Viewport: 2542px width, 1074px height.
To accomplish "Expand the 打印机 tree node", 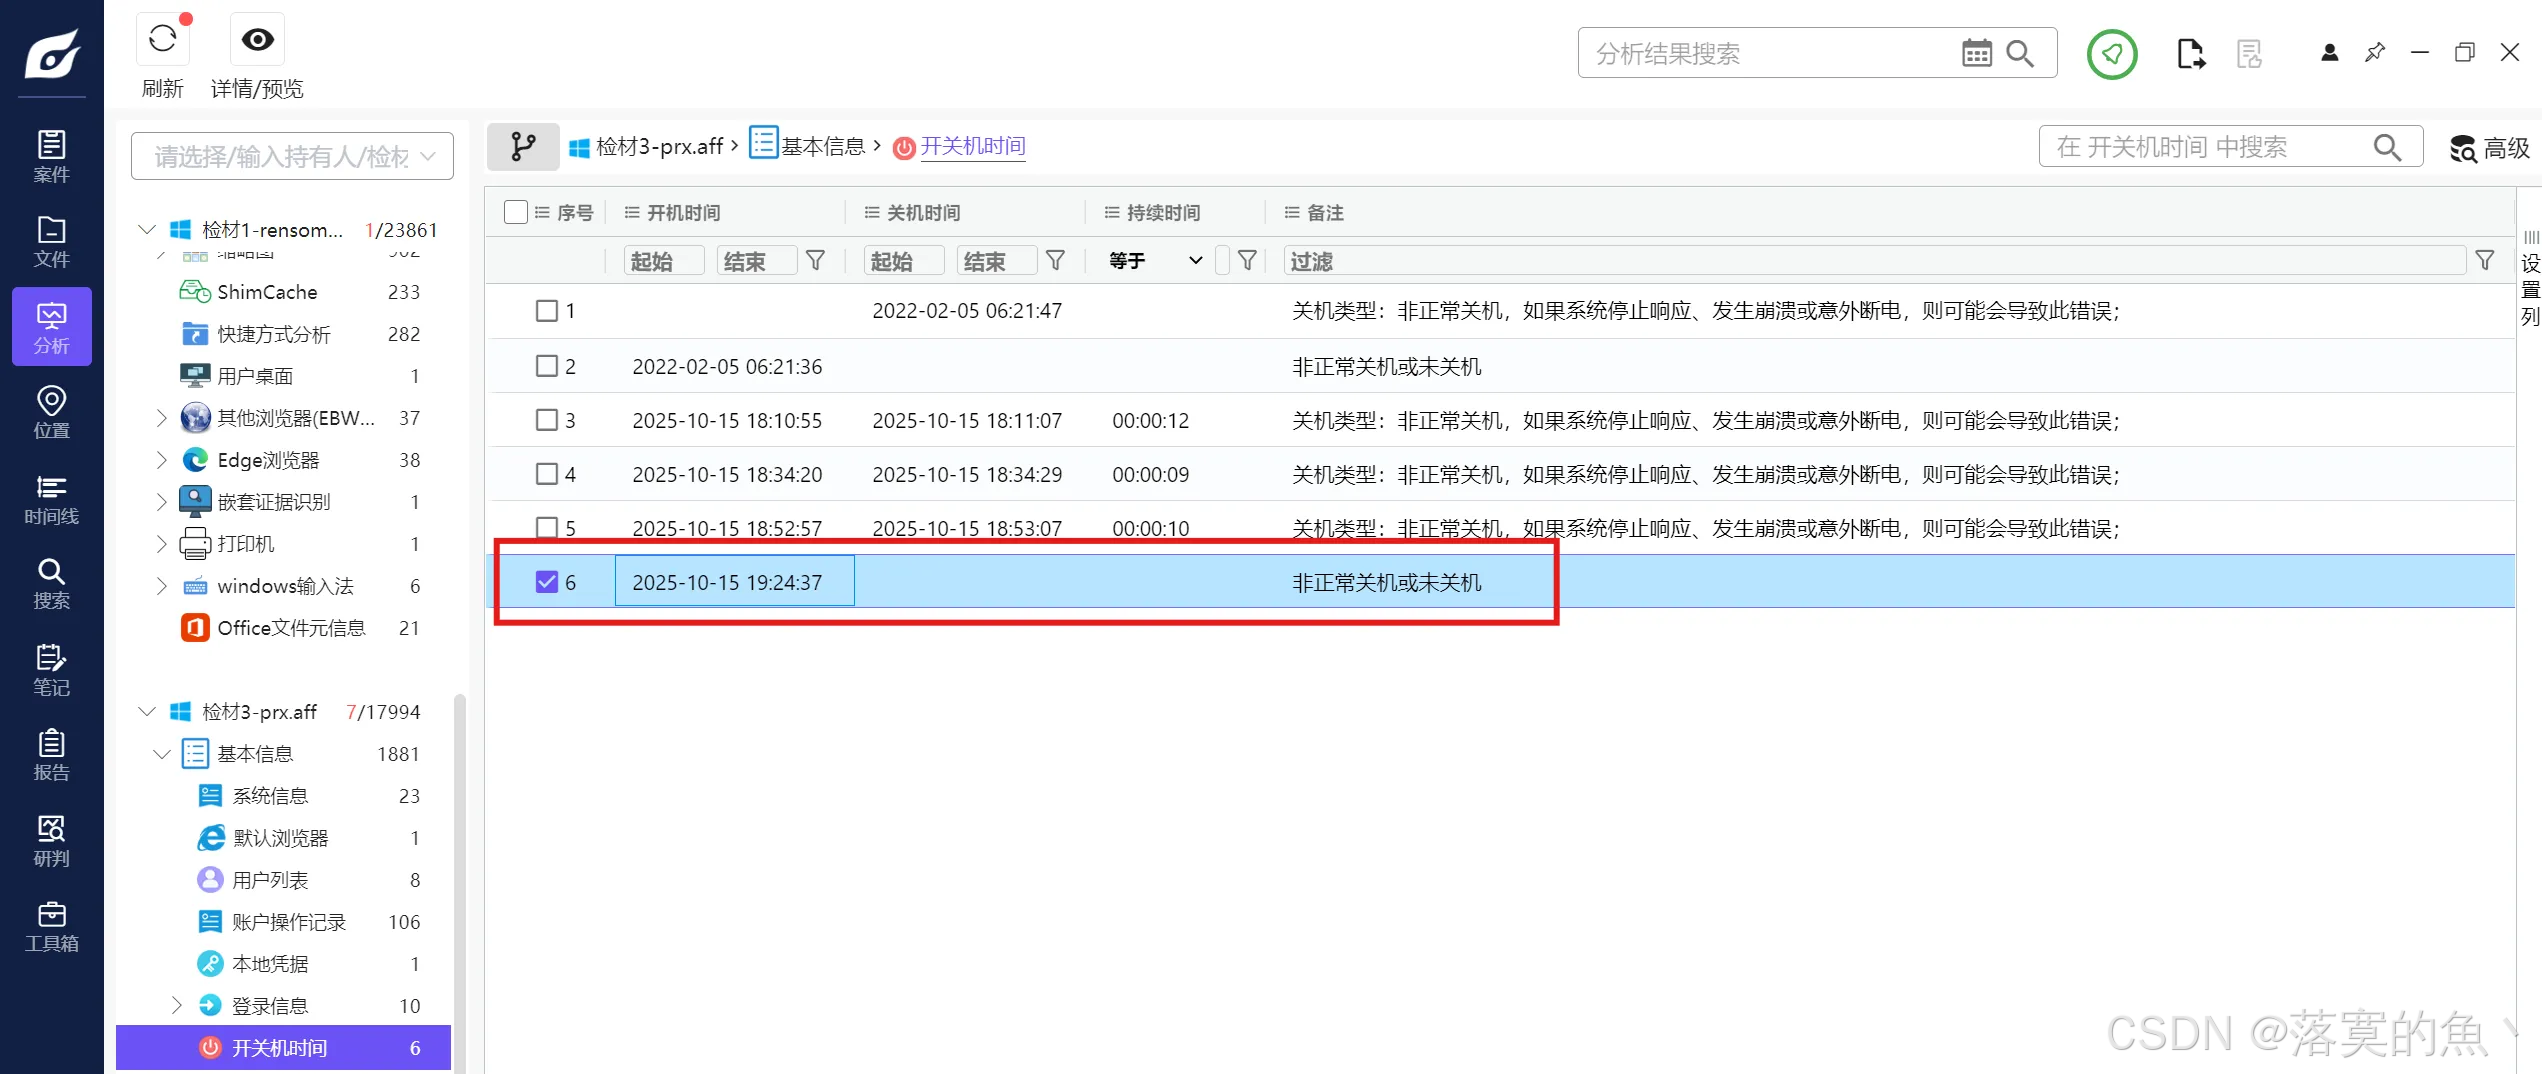I will (161, 544).
